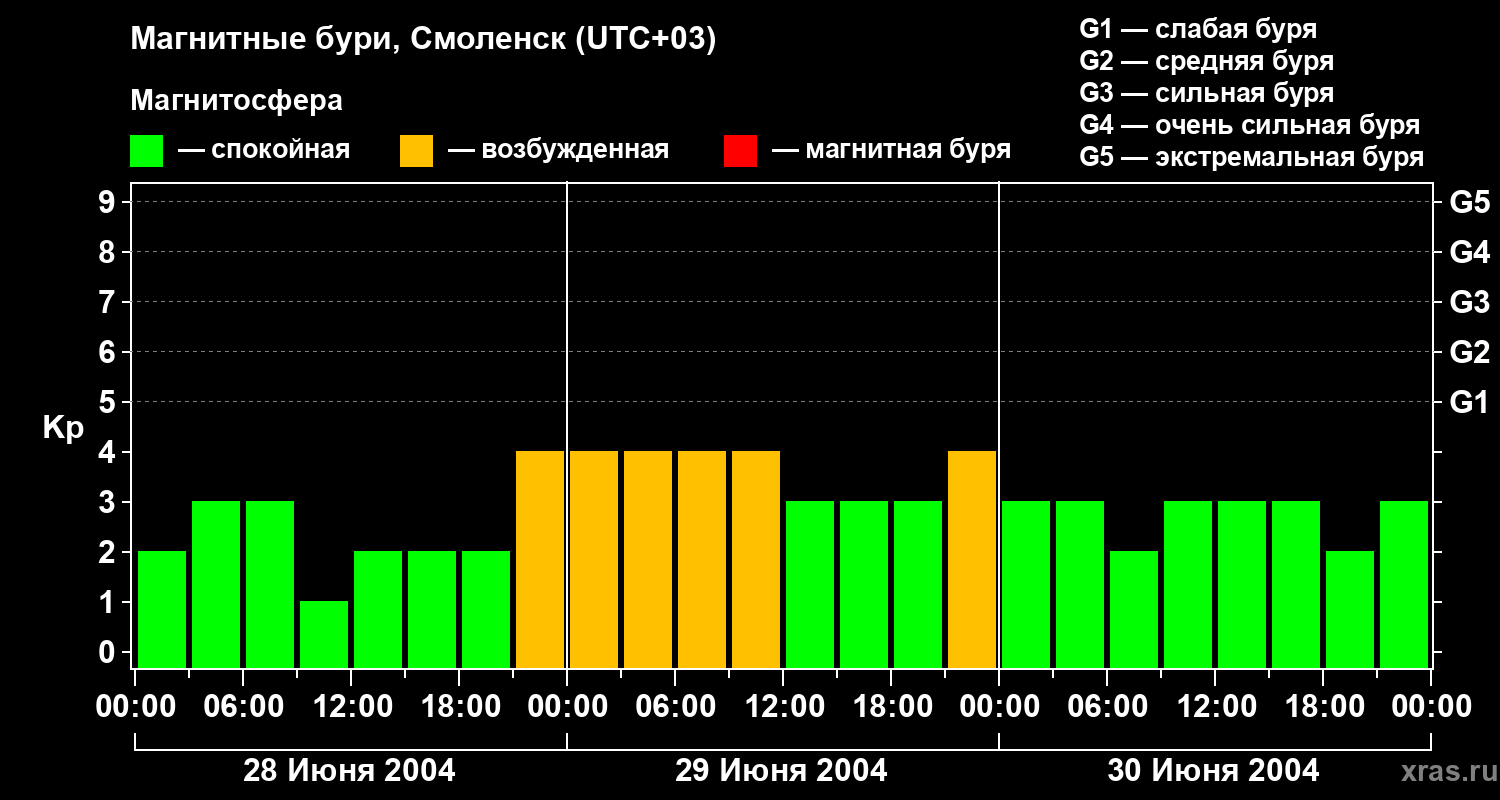Click the orange bar just before 30 Июня midnight
The height and width of the screenshot is (800, 1500).
[x=972, y=559]
